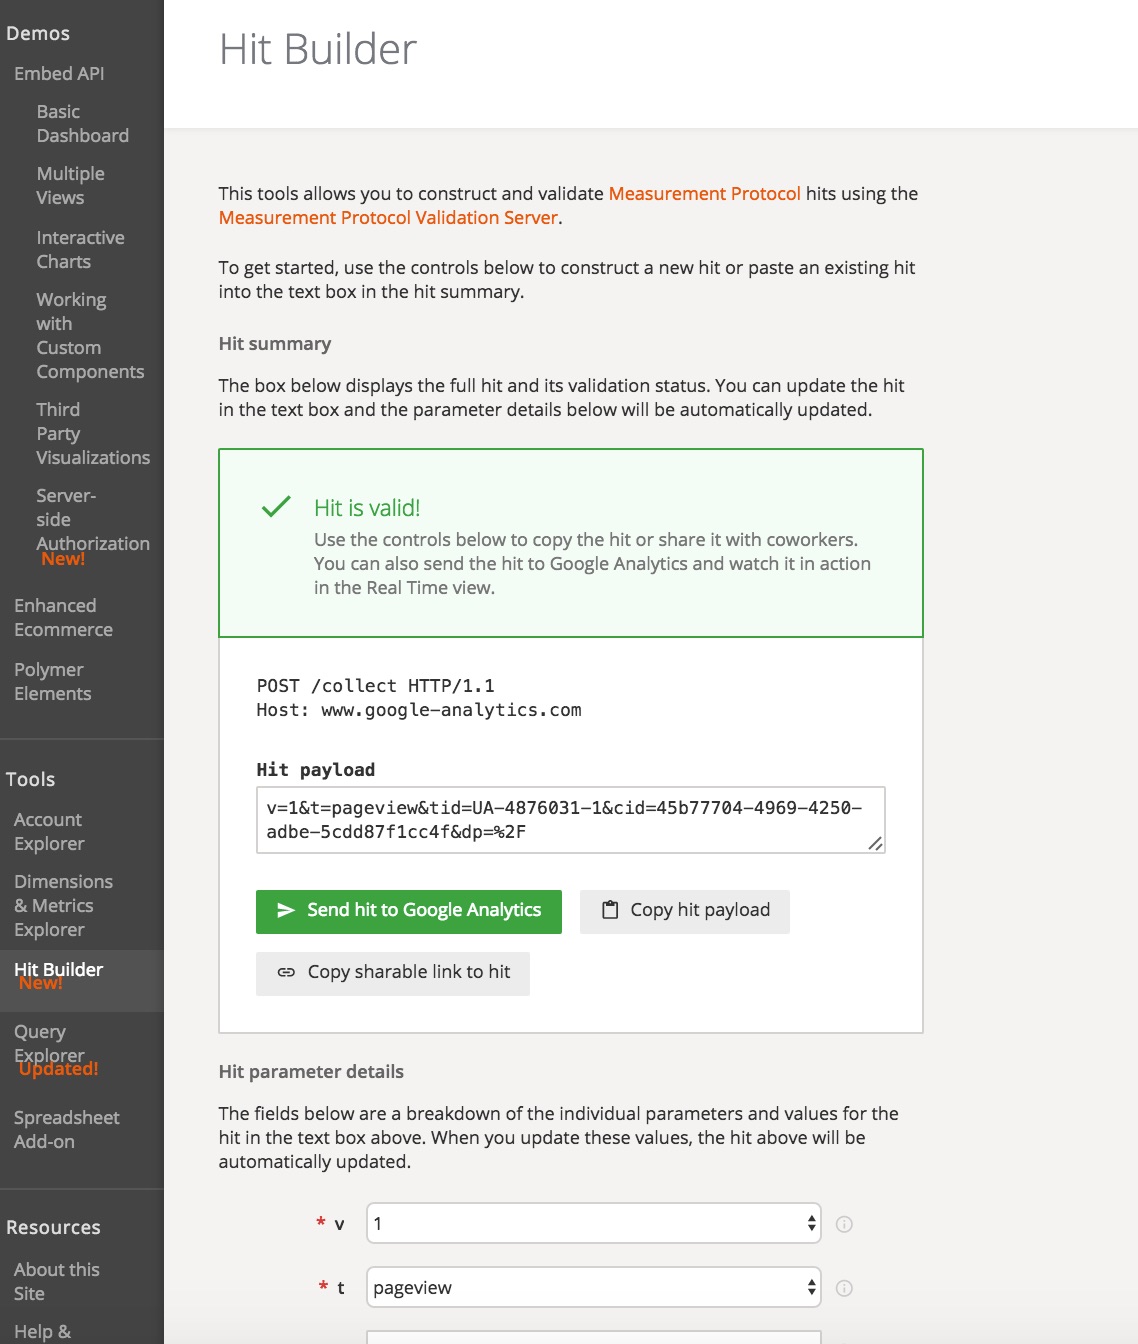Click the resize handle of the hit payload box
The height and width of the screenshot is (1344, 1138).
click(875, 843)
